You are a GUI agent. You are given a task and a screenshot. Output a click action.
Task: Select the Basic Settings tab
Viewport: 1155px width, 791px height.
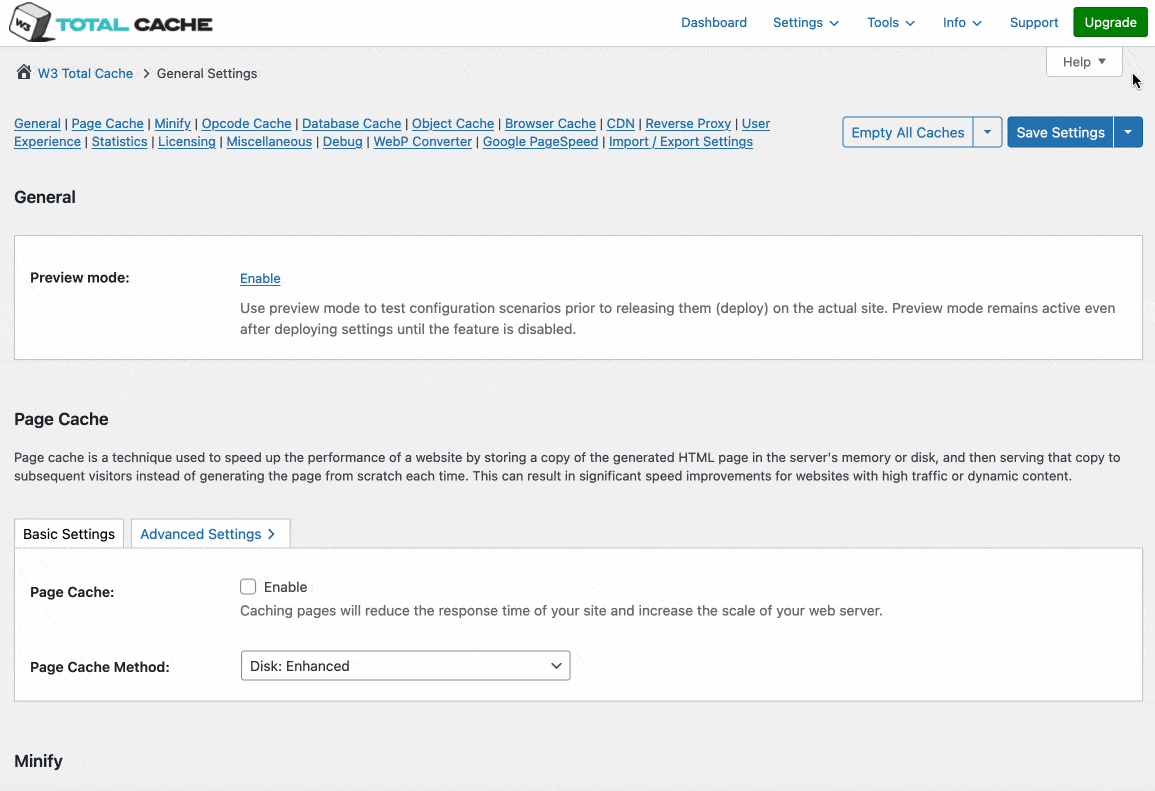pyautogui.click(x=69, y=534)
